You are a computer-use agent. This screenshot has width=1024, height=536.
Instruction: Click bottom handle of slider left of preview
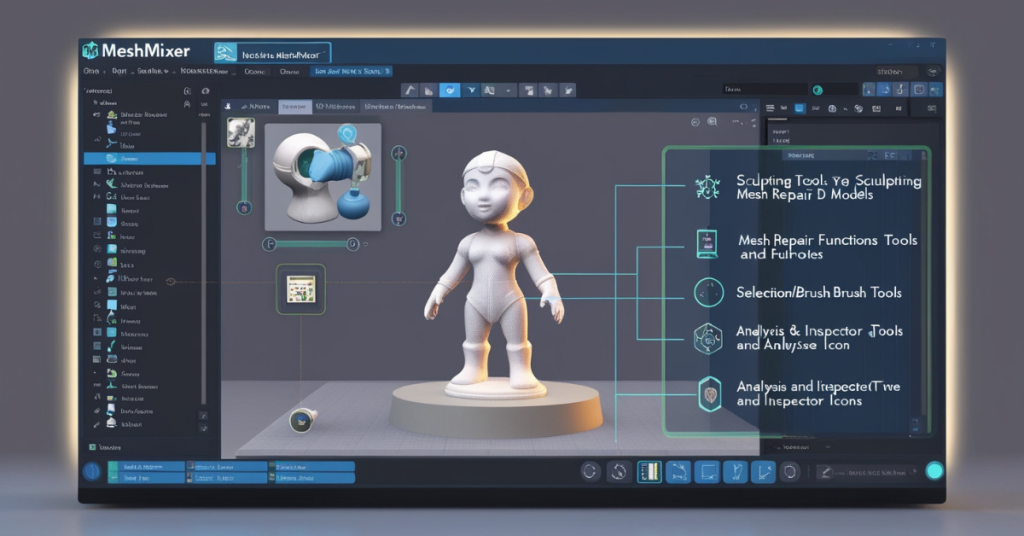coord(244,208)
